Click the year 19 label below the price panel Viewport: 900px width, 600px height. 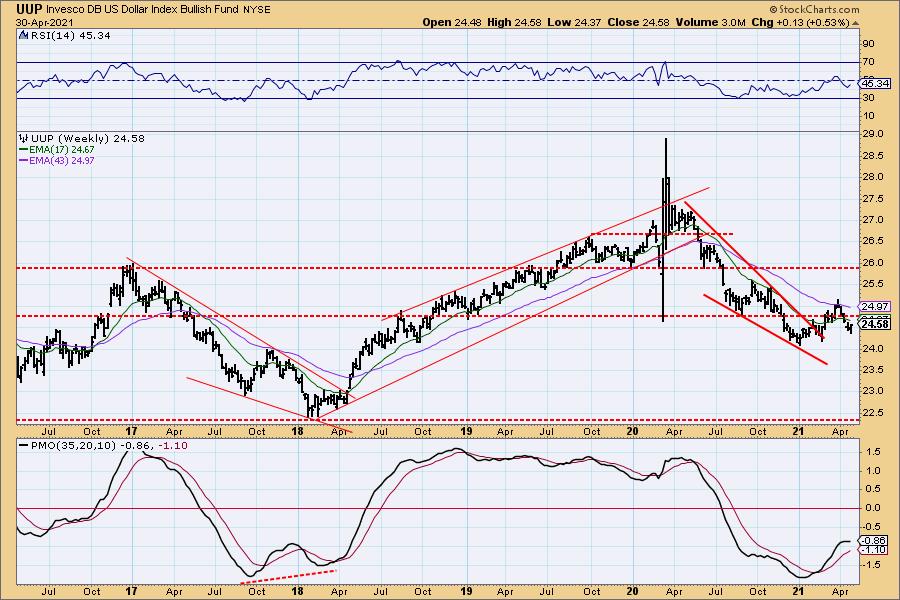(466, 431)
